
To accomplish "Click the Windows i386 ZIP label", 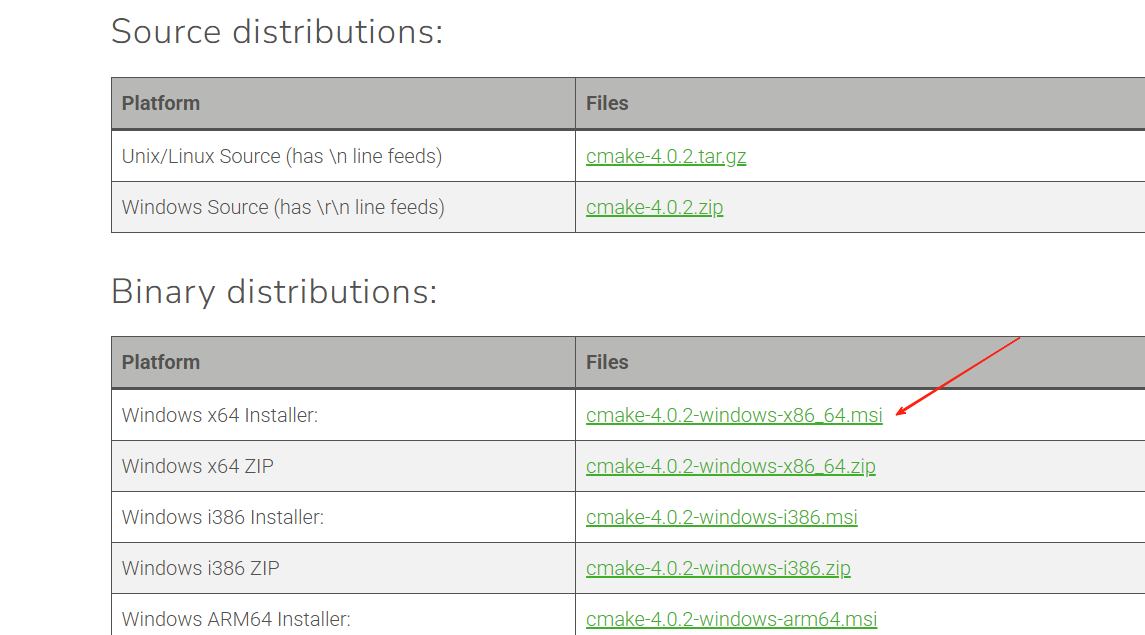I will coord(201,568).
